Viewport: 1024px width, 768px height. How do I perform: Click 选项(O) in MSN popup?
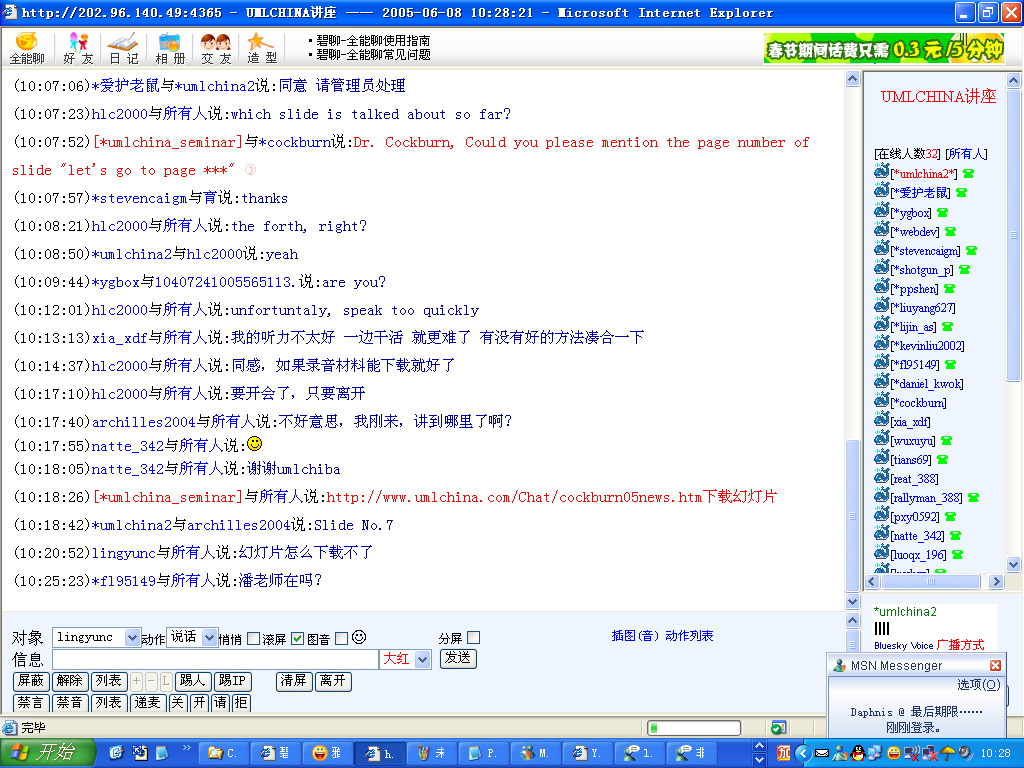click(978, 684)
